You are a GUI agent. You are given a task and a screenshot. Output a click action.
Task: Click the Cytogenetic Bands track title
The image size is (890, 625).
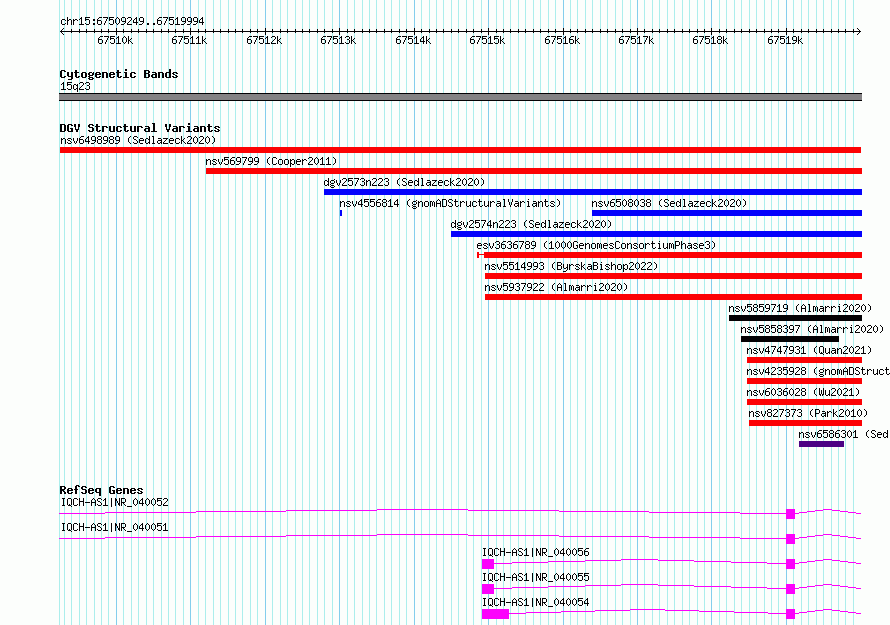119,74
